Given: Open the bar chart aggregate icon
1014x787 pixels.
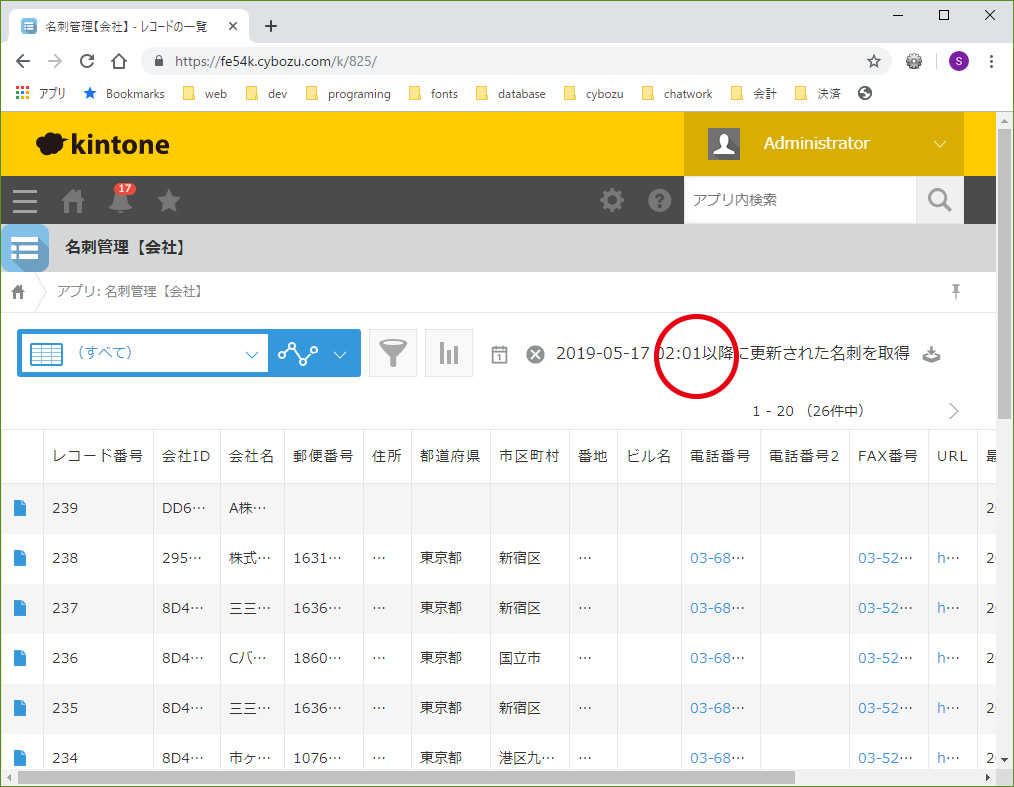Looking at the screenshot, I should pyautogui.click(x=449, y=353).
